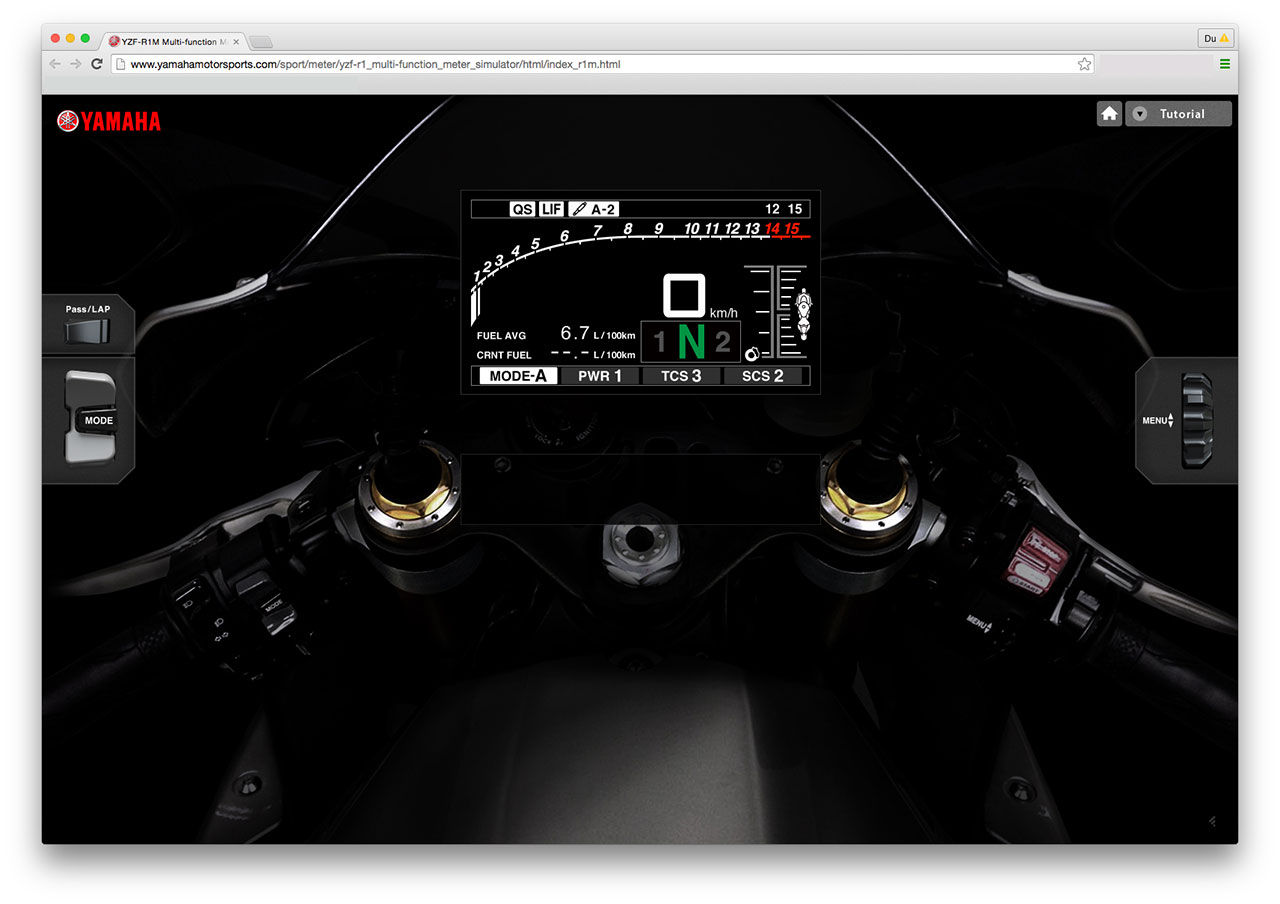Open the Du profile button
The height and width of the screenshot is (904, 1280).
click(1215, 39)
